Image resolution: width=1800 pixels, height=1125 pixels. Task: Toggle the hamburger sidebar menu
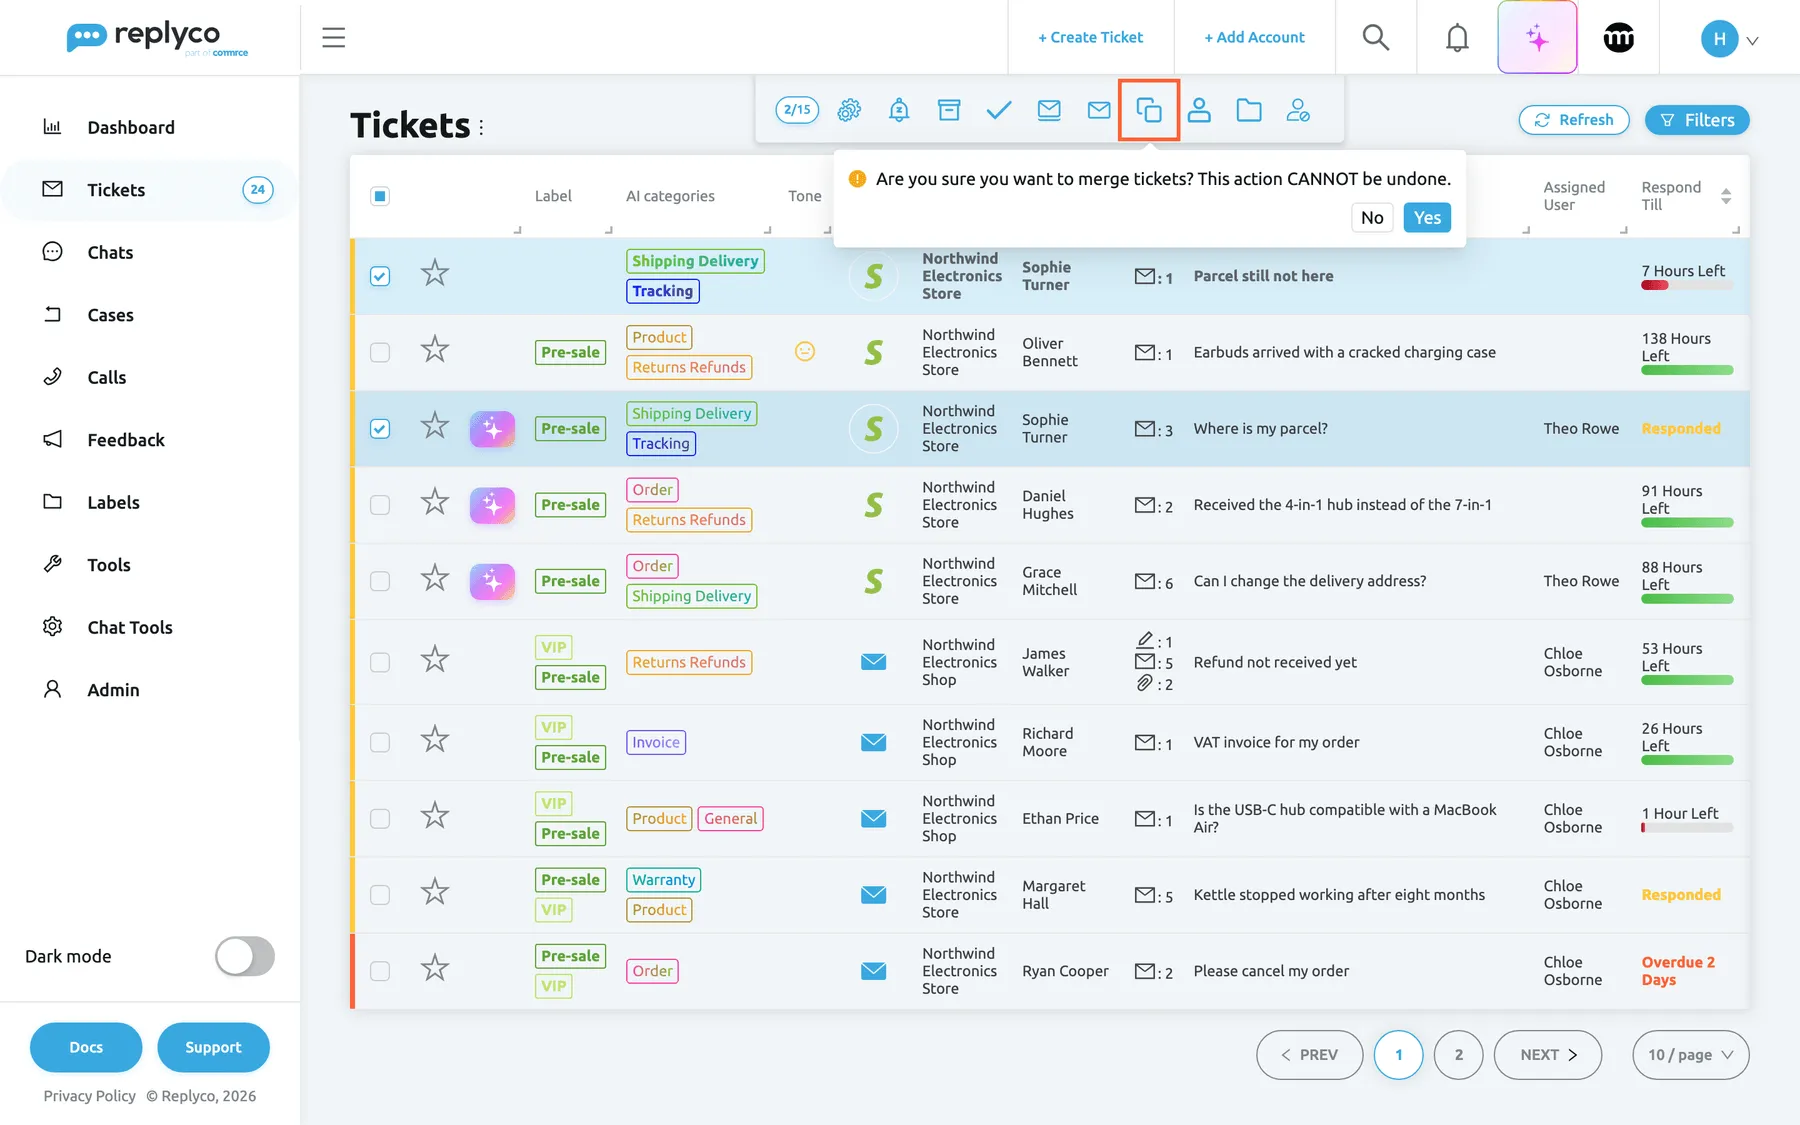coord(334,38)
